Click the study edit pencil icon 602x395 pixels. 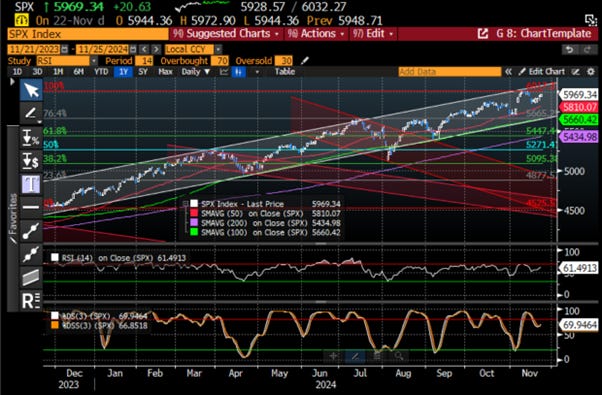tap(305, 61)
